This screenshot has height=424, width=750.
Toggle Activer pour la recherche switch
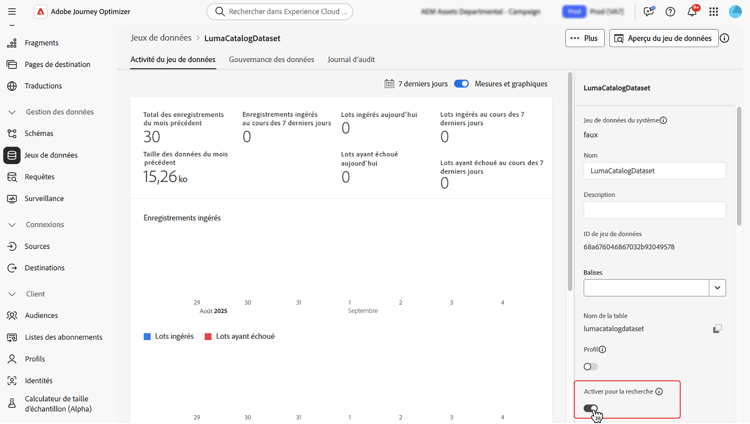point(591,408)
